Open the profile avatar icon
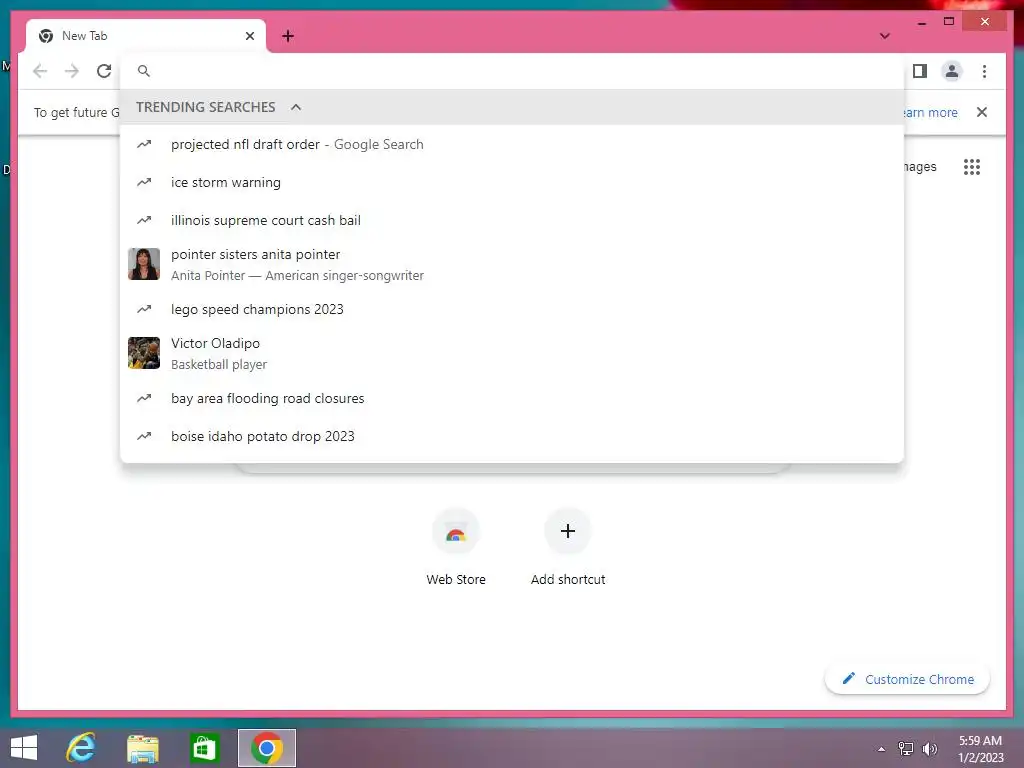 click(952, 71)
